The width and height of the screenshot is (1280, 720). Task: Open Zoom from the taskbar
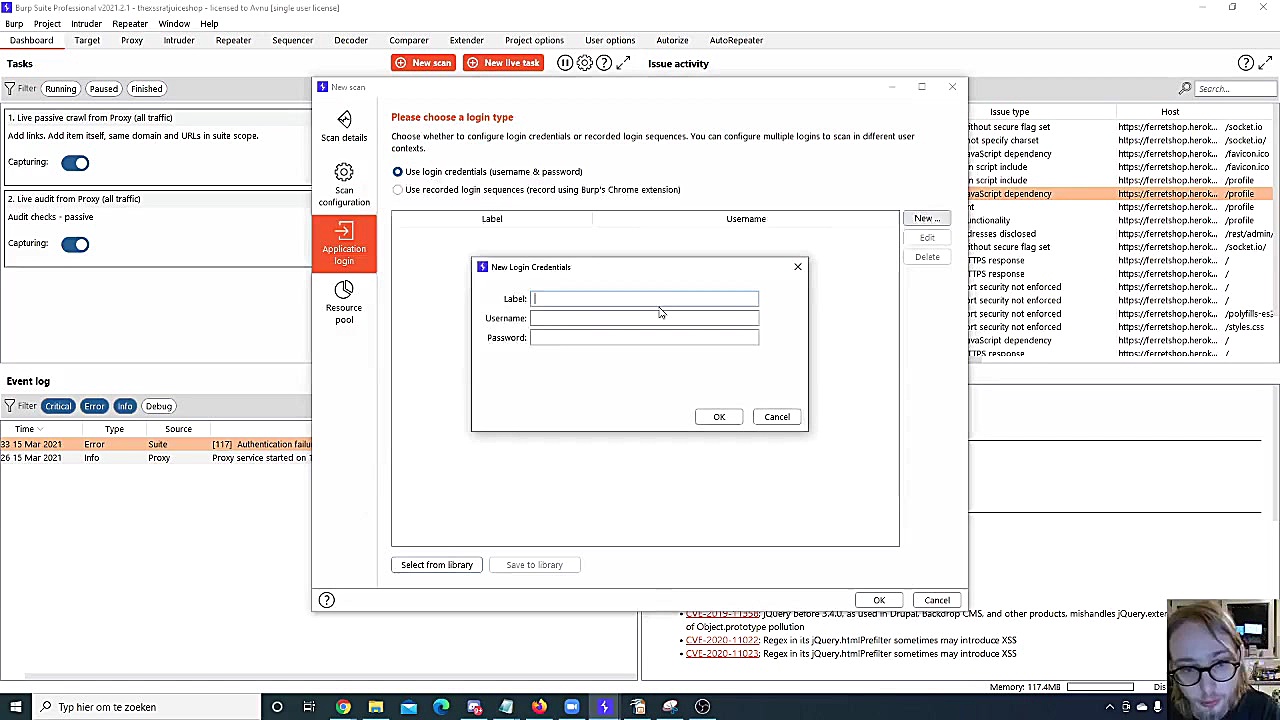click(572, 707)
